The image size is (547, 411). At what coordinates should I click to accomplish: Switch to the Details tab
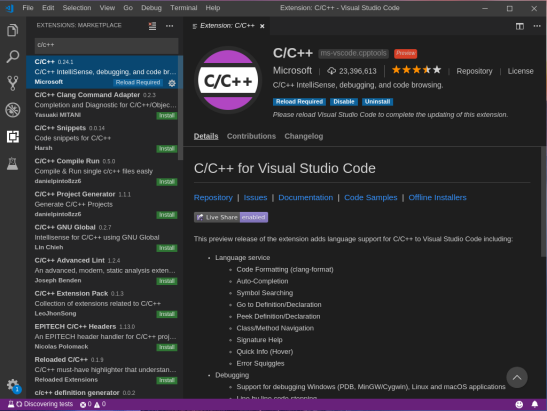[x=206, y=136]
